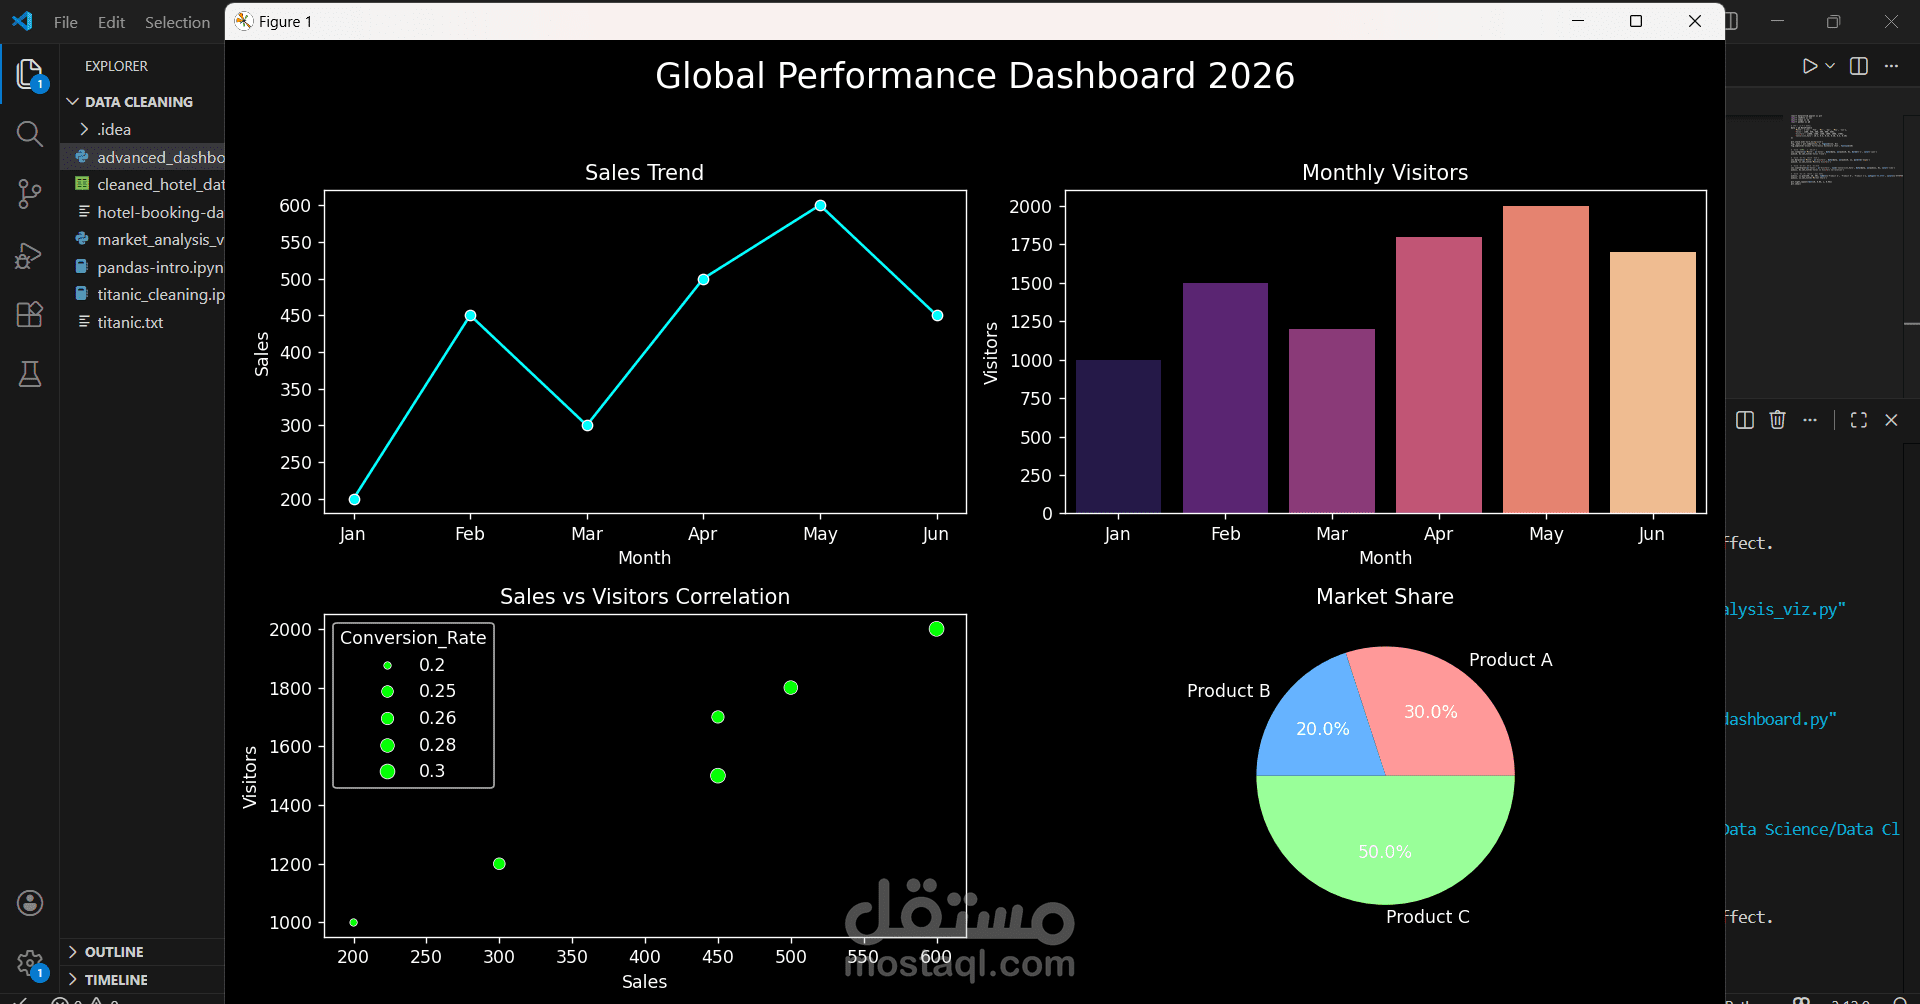Image resolution: width=1920 pixels, height=1004 pixels.
Task: Click the 0.2 Conversion_Rate legend marker
Action: 387,665
